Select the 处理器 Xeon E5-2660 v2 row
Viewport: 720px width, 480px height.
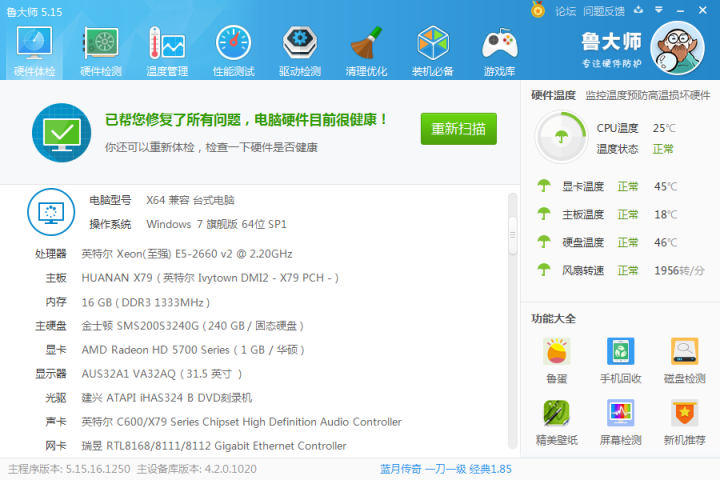(x=164, y=254)
